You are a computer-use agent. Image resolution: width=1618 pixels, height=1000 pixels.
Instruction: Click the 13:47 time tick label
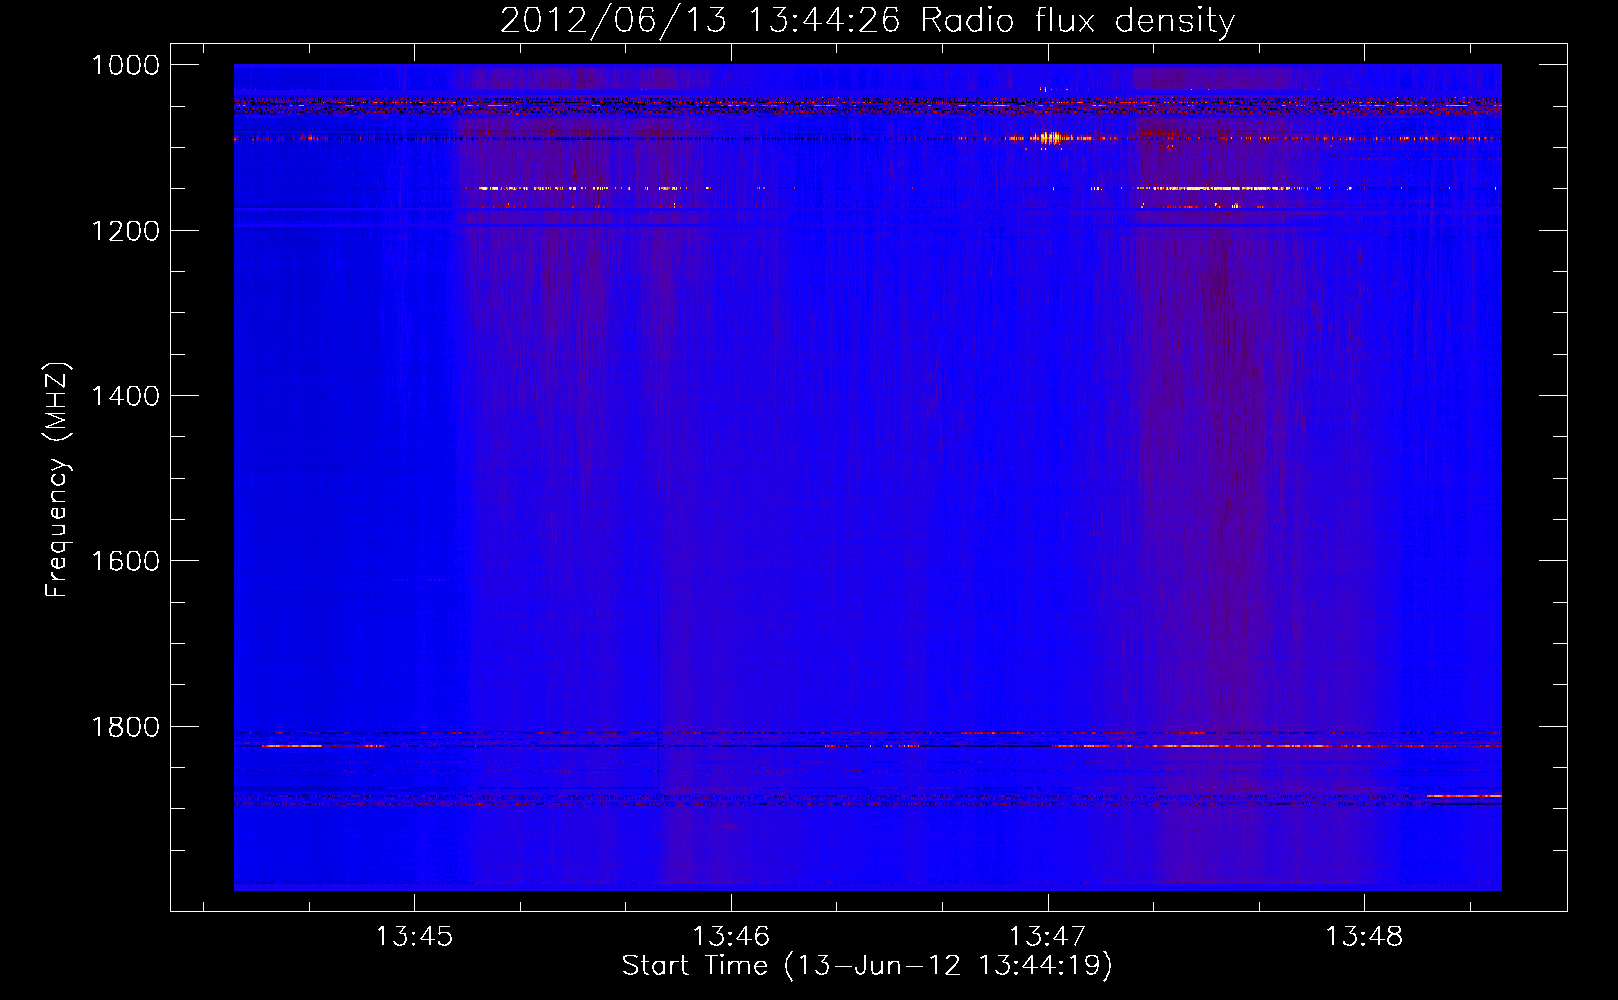tap(1047, 936)
